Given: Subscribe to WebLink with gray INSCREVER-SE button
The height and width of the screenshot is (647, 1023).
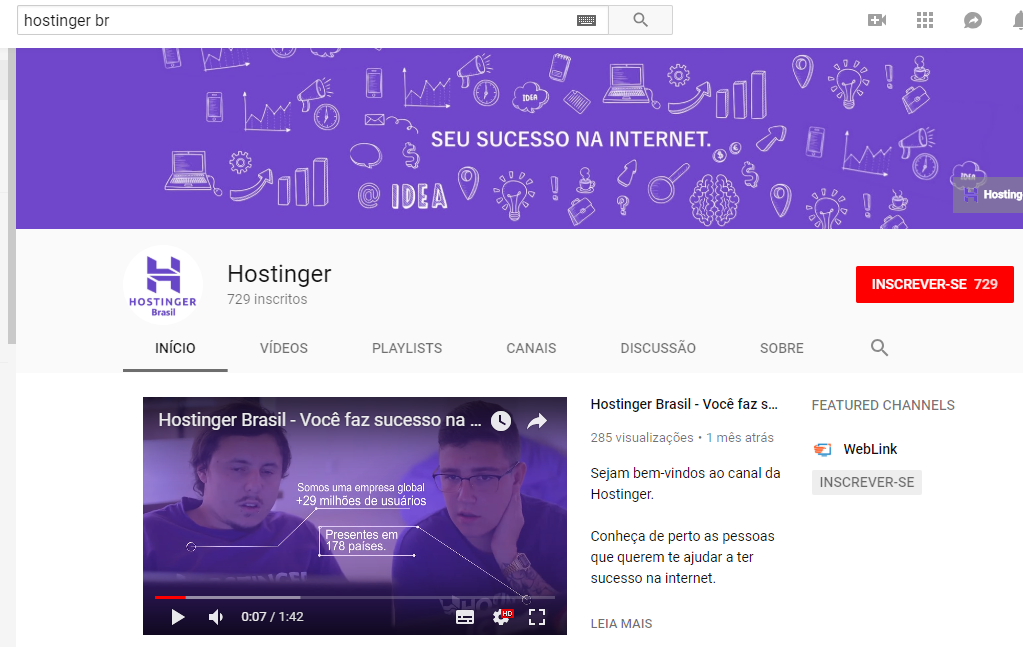Looking at the screenshot, I should [866, 483].
